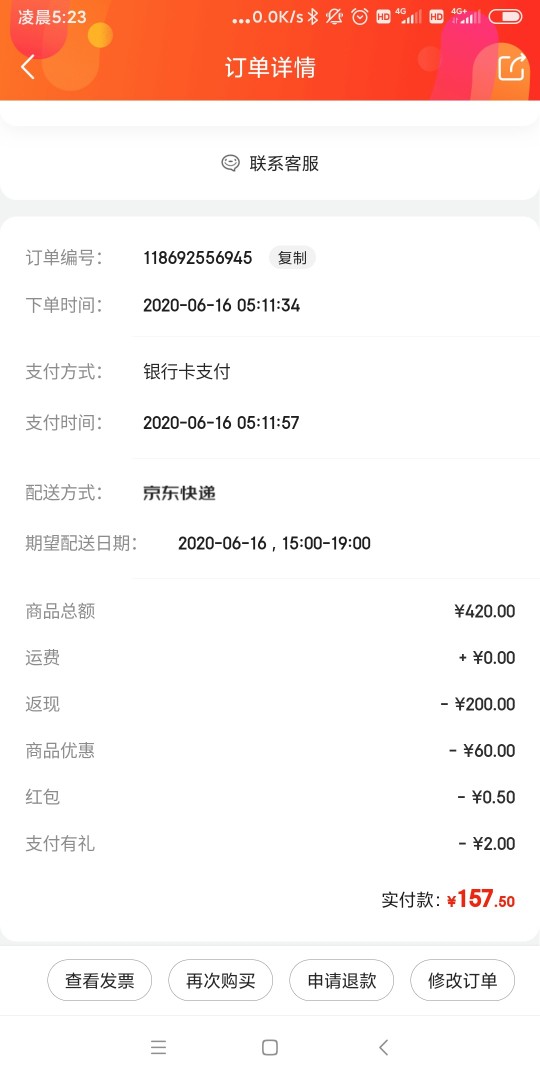This screenshot has width=540, height=1080.
Task: Copy the order number with 复制
Action: click(292, 258)
